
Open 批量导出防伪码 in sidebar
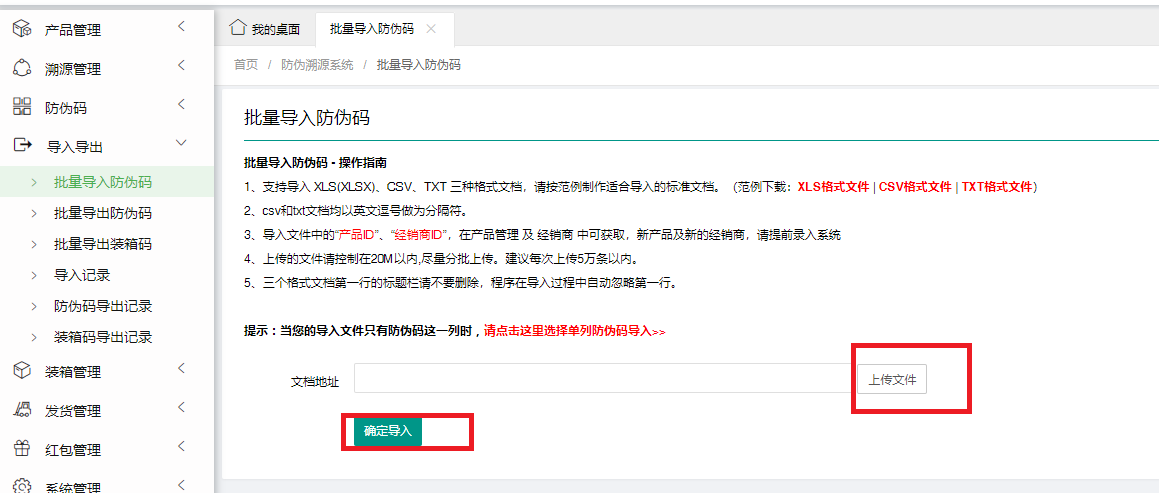103,213
